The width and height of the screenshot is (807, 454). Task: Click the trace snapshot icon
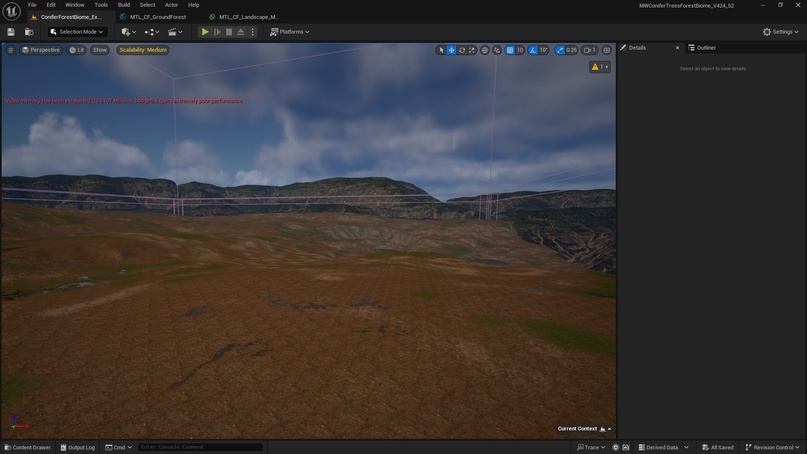(x=626, y=447)
